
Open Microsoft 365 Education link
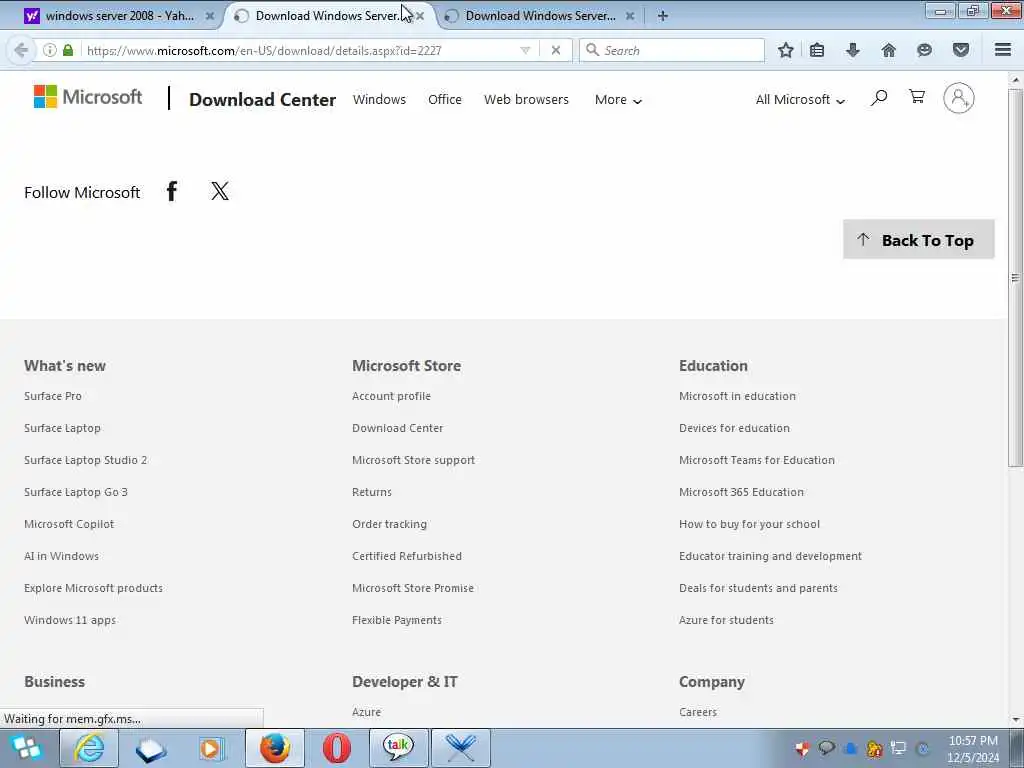coord(741,492)
